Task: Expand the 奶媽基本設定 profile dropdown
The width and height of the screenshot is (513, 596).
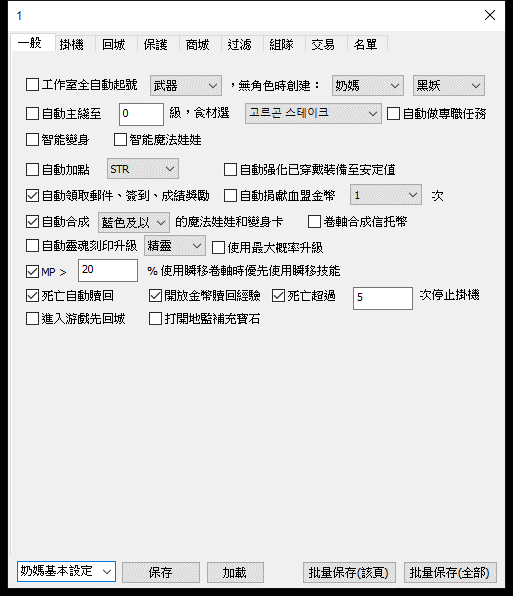Action: point(66,571)
